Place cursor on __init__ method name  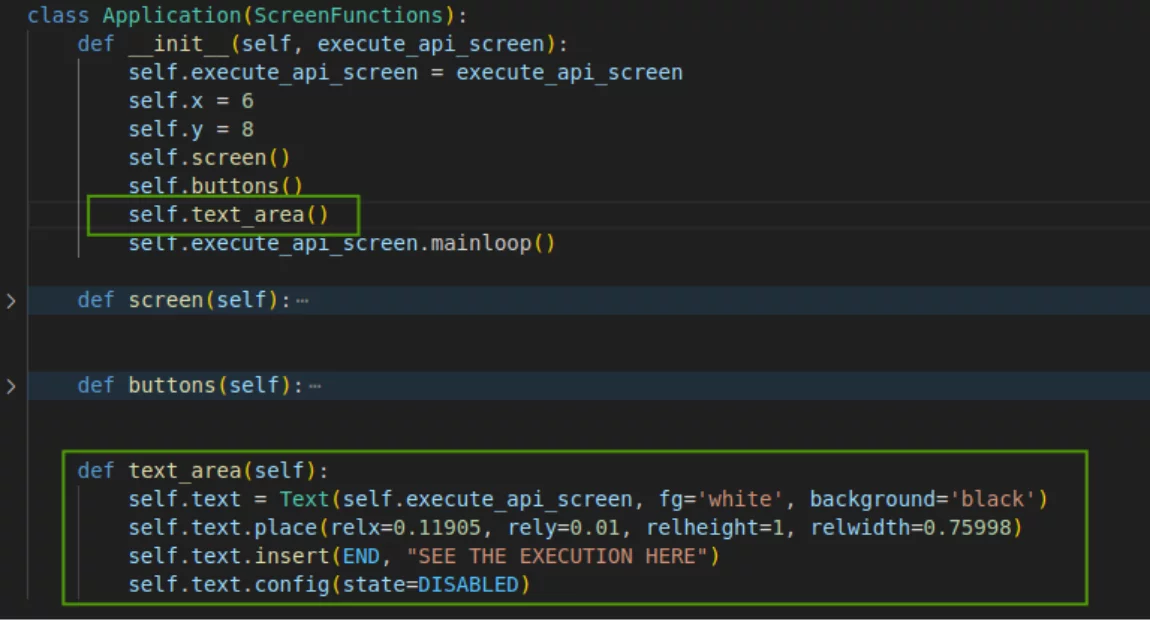178,44
